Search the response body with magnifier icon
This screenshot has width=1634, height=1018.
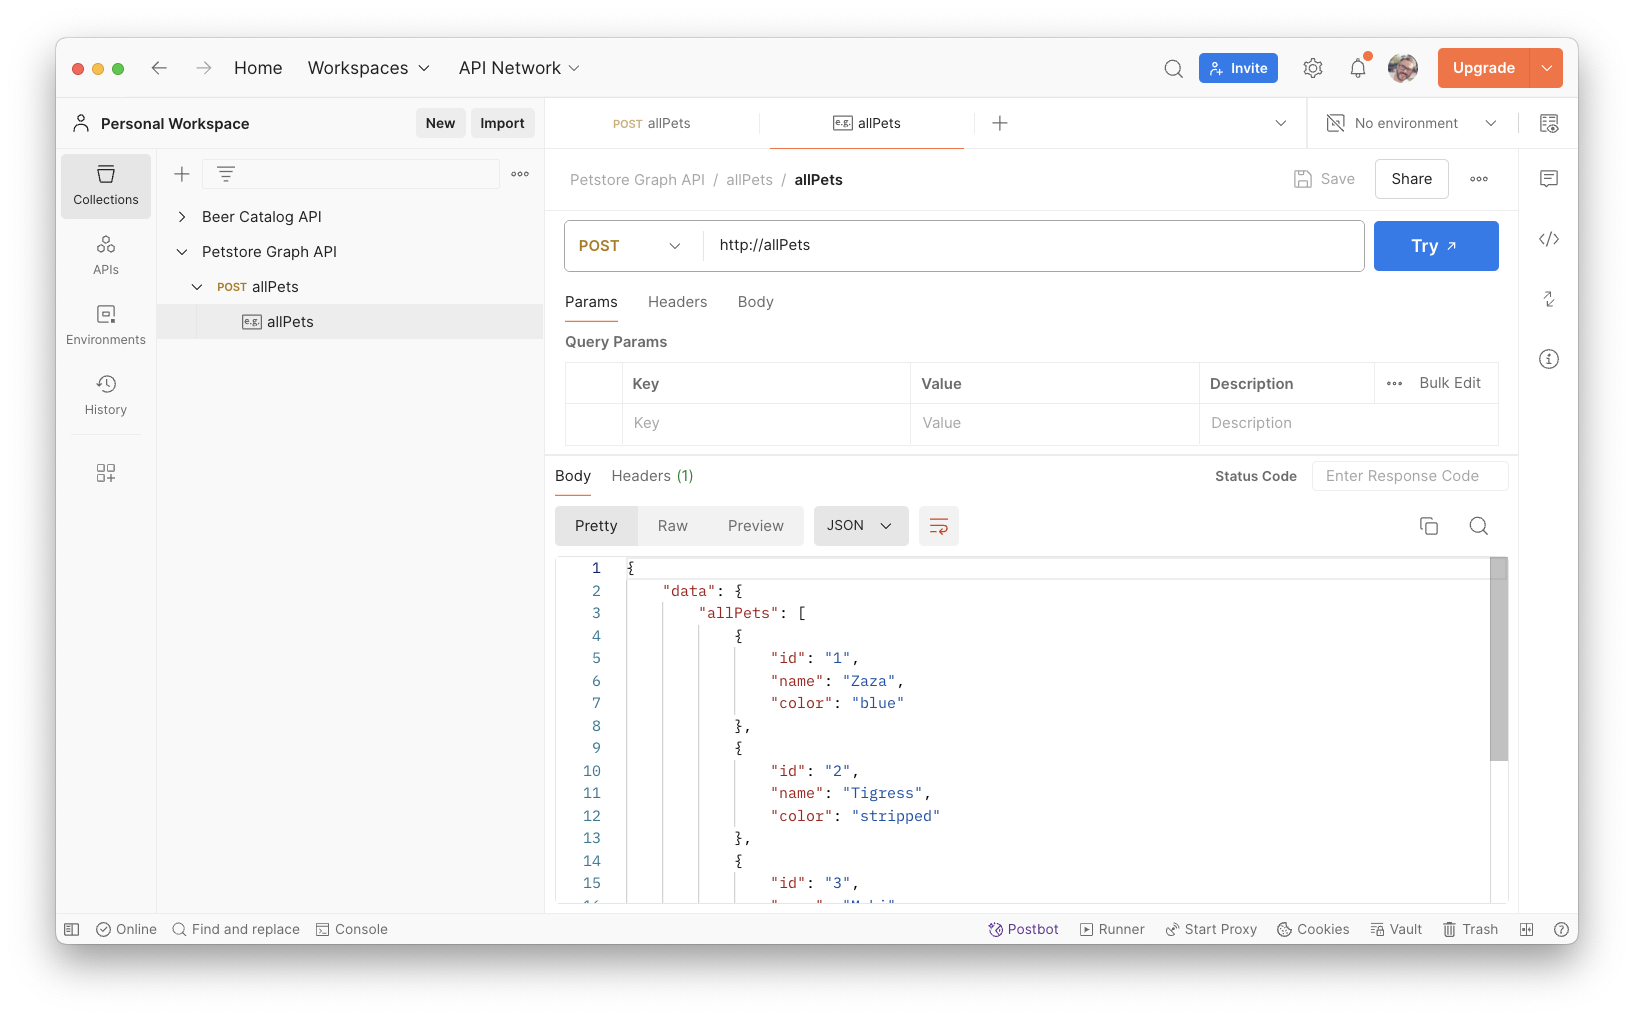point(1478,526)
